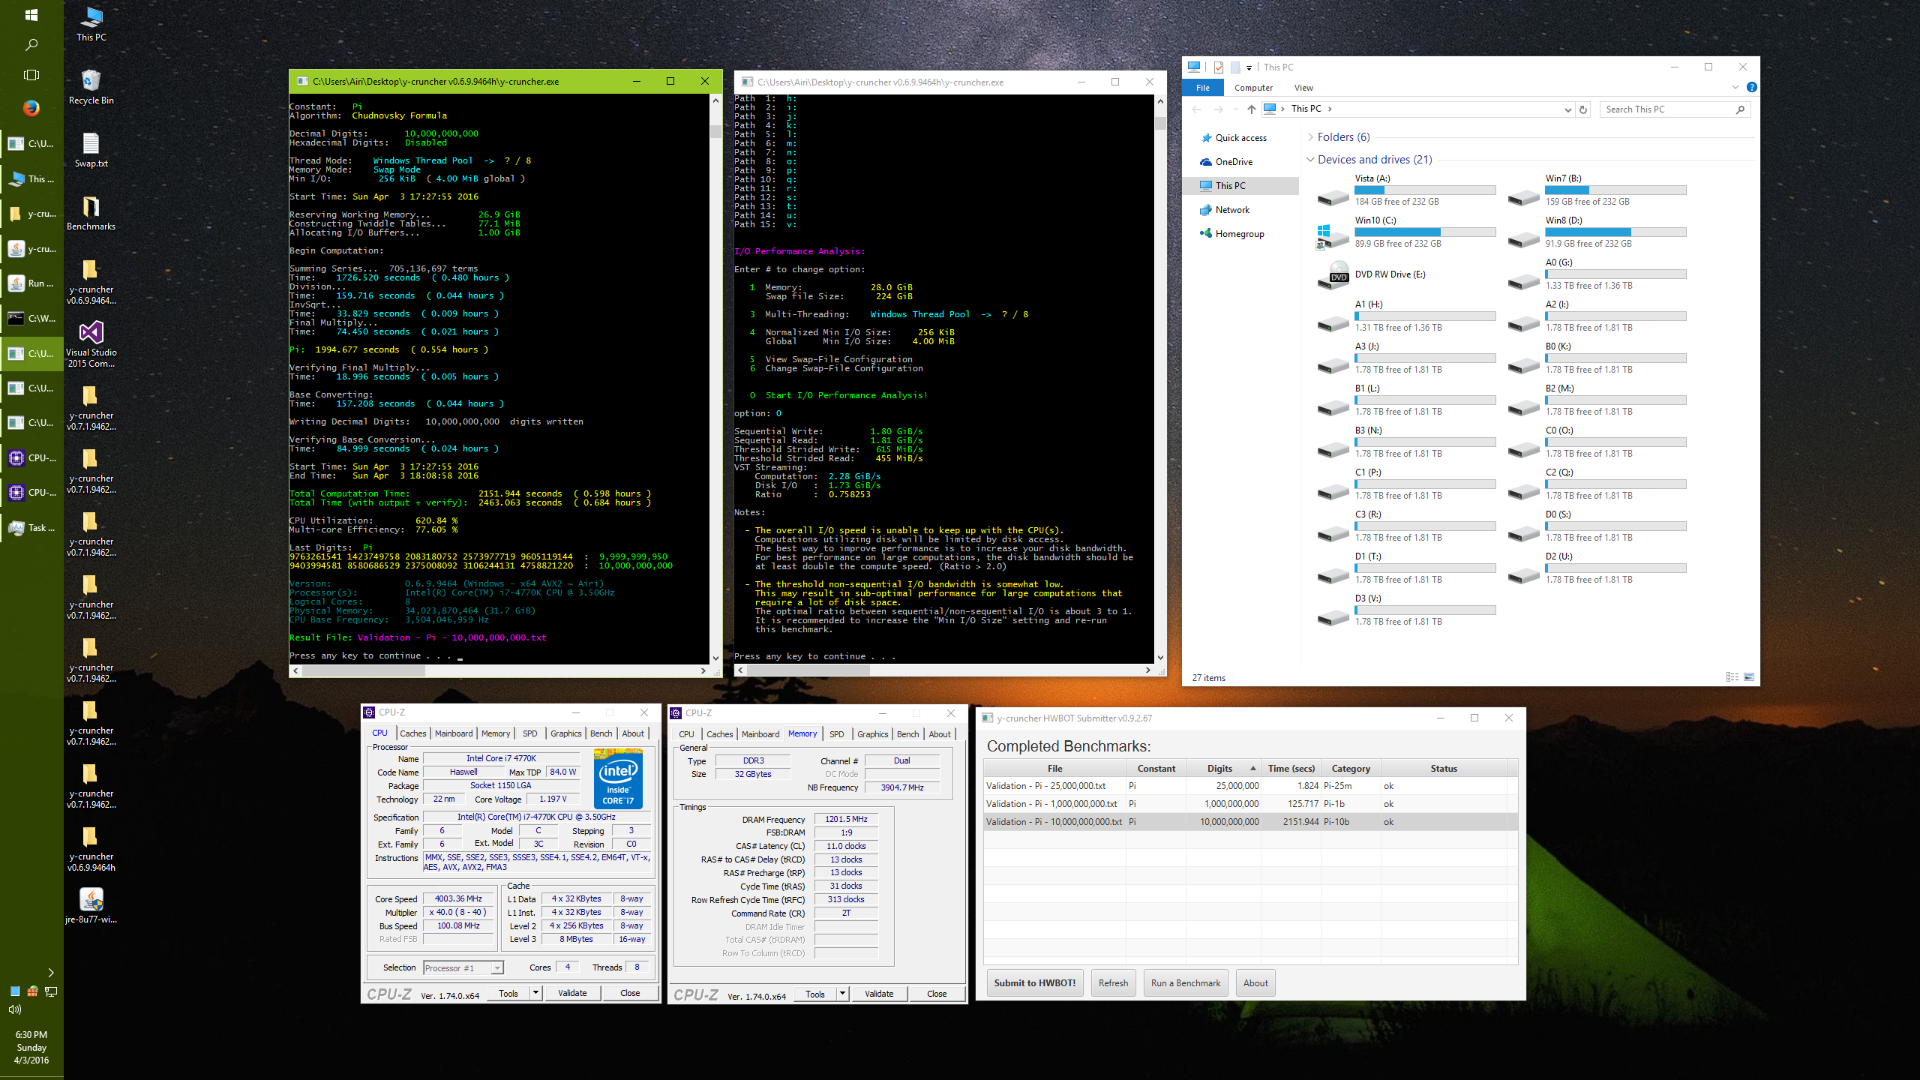Viewport: 1920px width, 1080px height.
Task: Click Properties icon in Explorer quick access toolbar
Action: click(1218, 67)
